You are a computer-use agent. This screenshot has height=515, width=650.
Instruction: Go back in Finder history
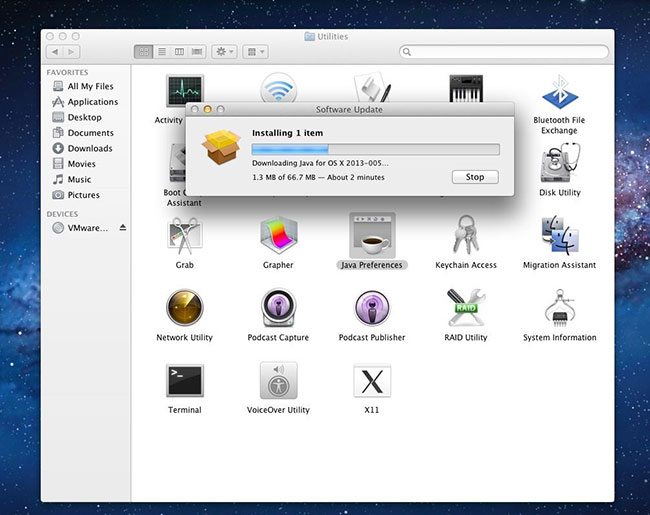(x=55, y=52)
